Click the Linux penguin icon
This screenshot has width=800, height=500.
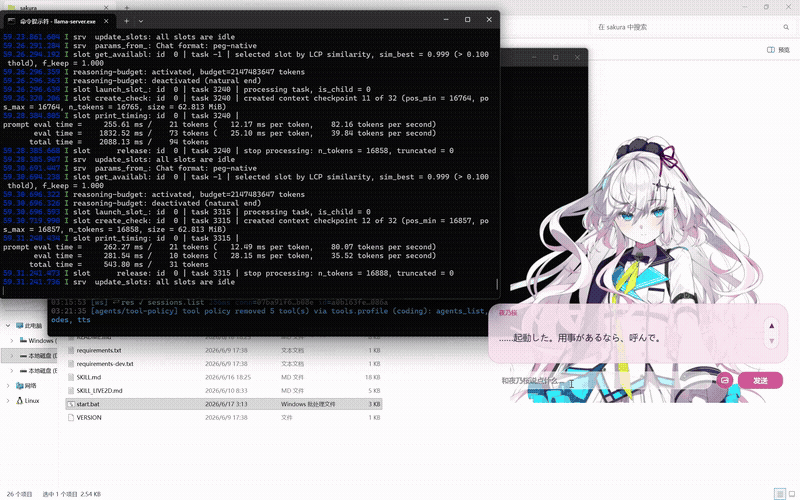pos(19,401)
